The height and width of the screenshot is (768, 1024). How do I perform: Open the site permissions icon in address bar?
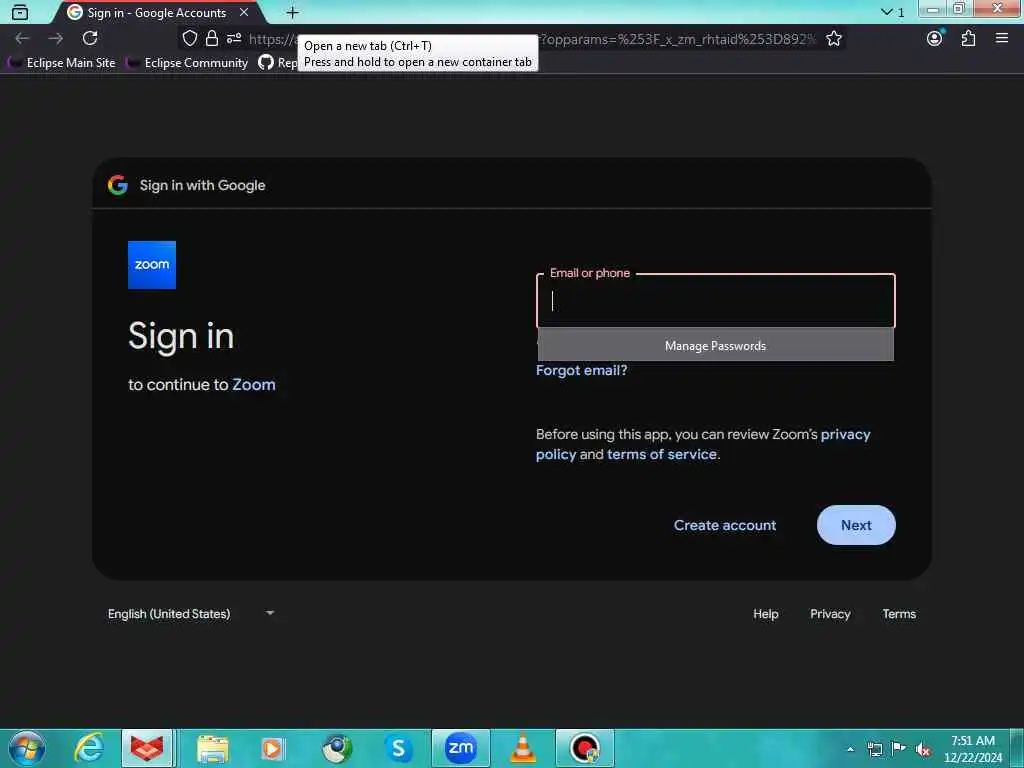pos(234,39)
